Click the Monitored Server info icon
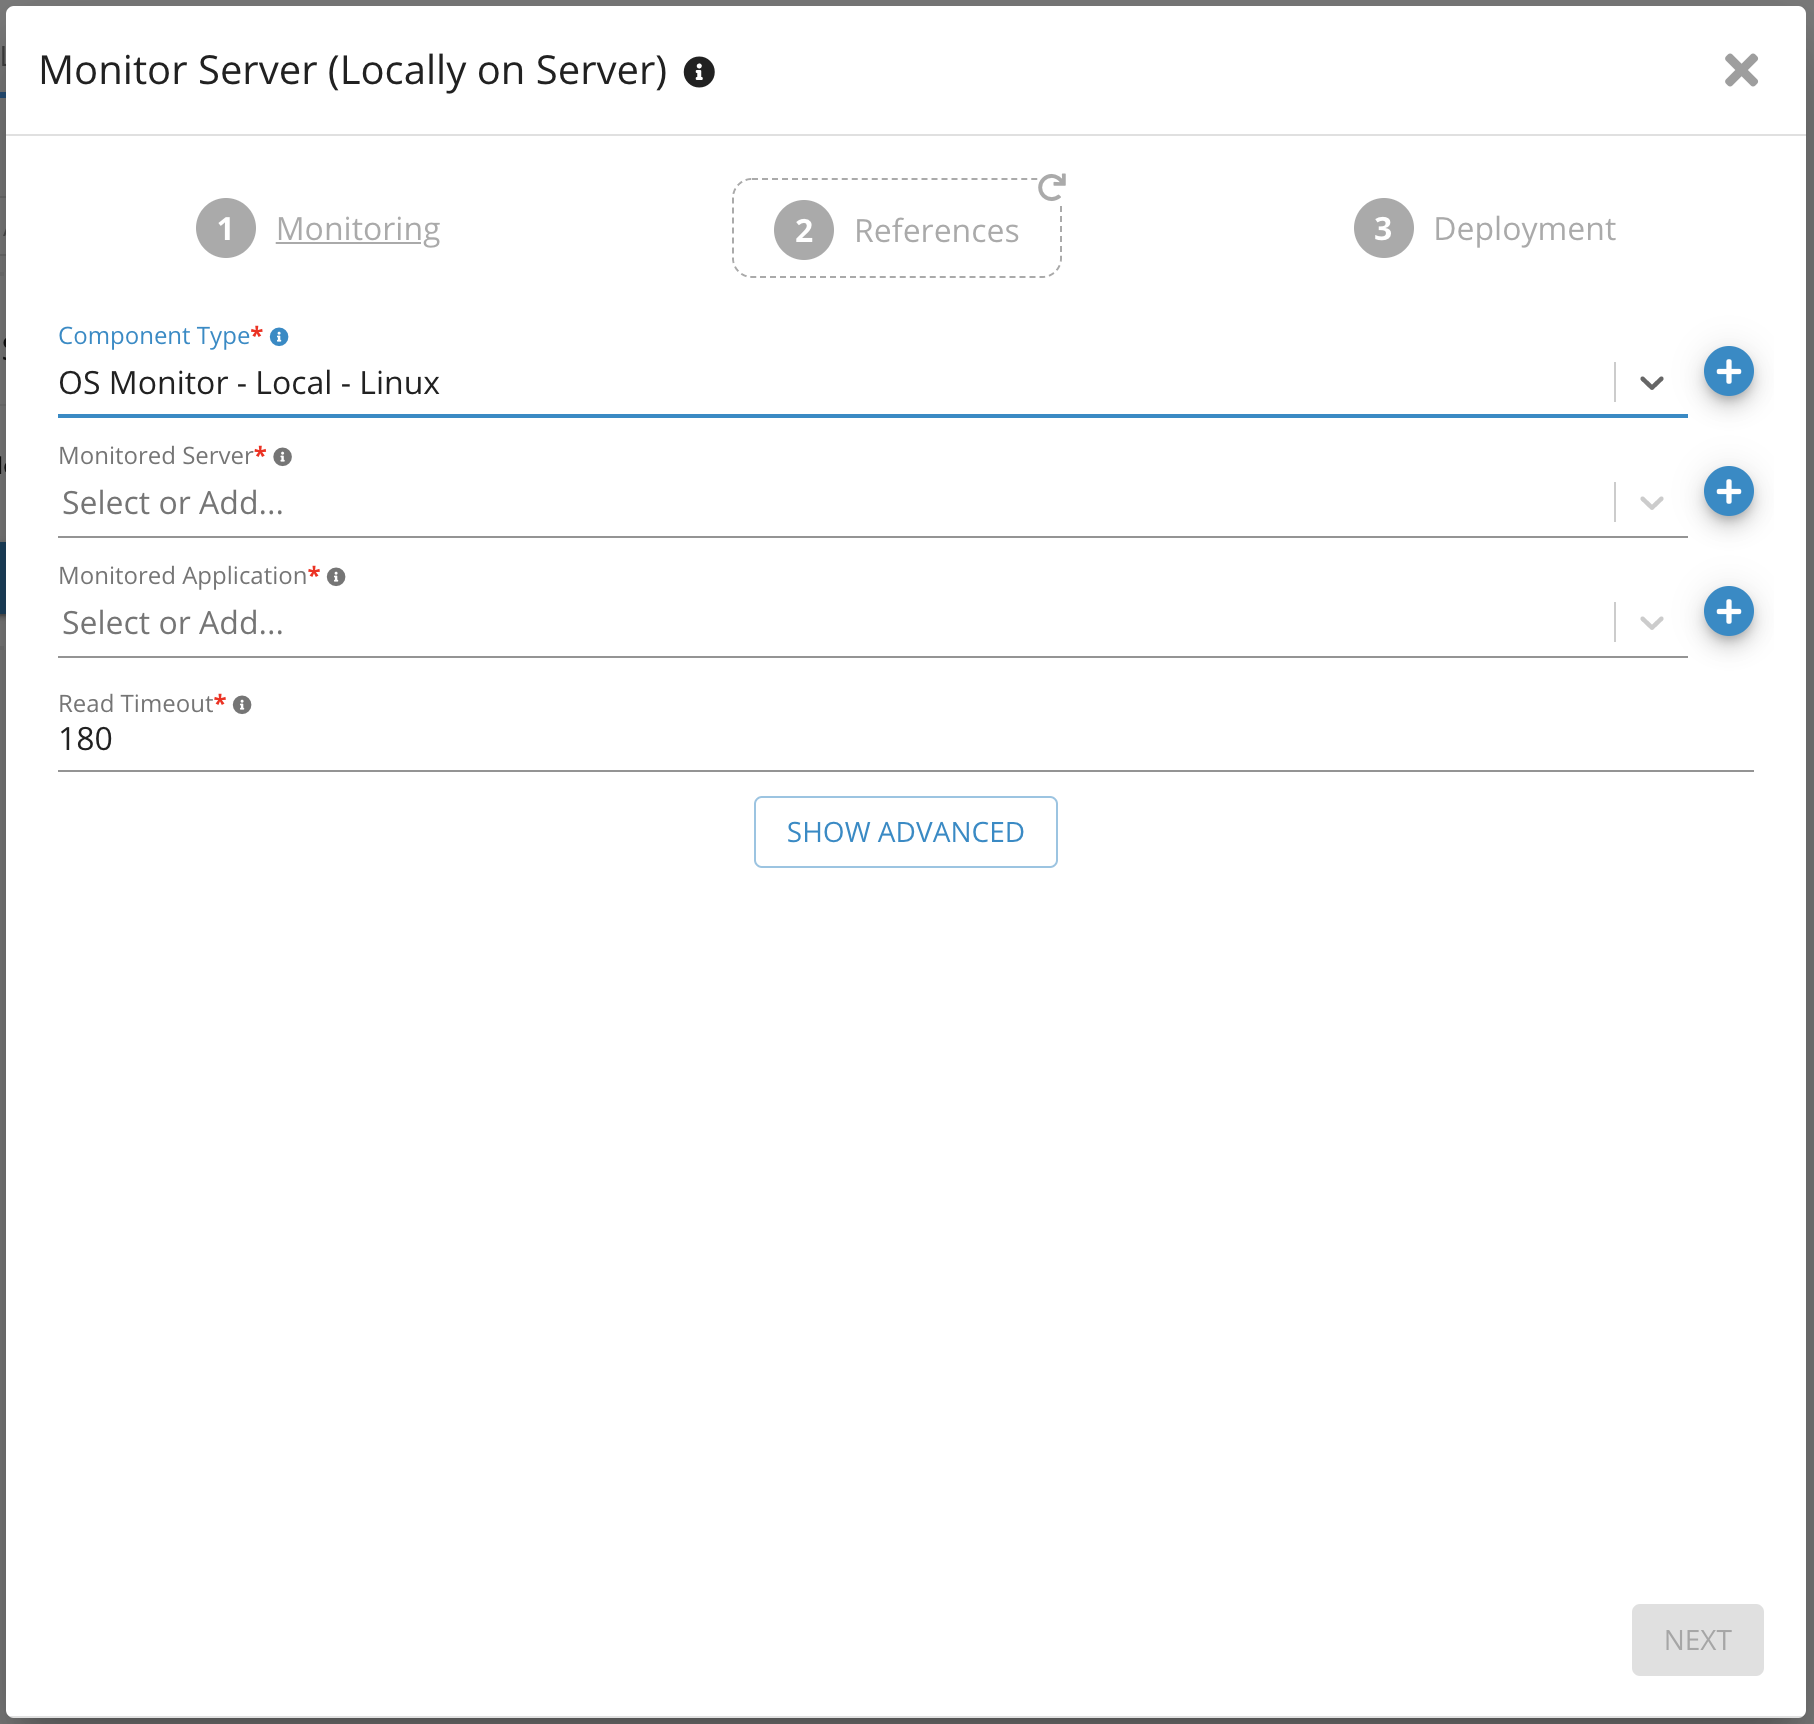Image resolution: width=1814 pixels, height=1724 pixels. 283,457
